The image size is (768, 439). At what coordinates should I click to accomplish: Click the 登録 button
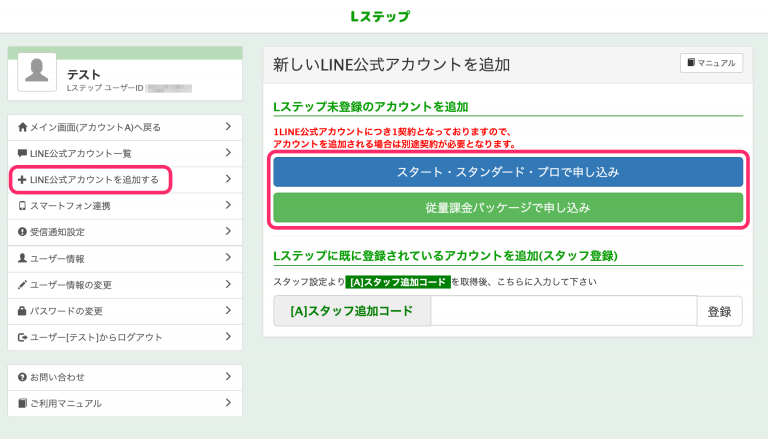tap(720, 311)
